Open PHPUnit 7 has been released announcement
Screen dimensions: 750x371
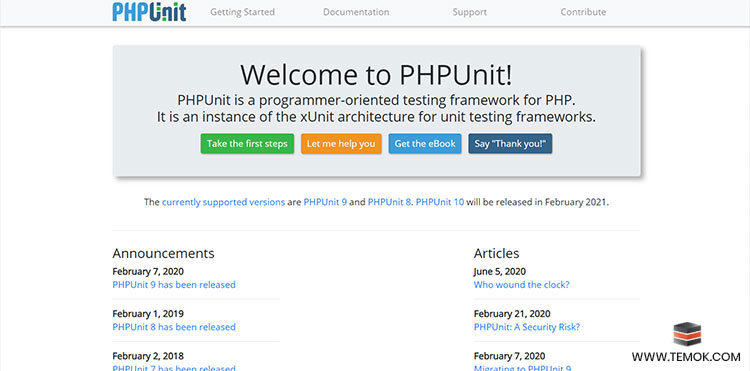174,368
